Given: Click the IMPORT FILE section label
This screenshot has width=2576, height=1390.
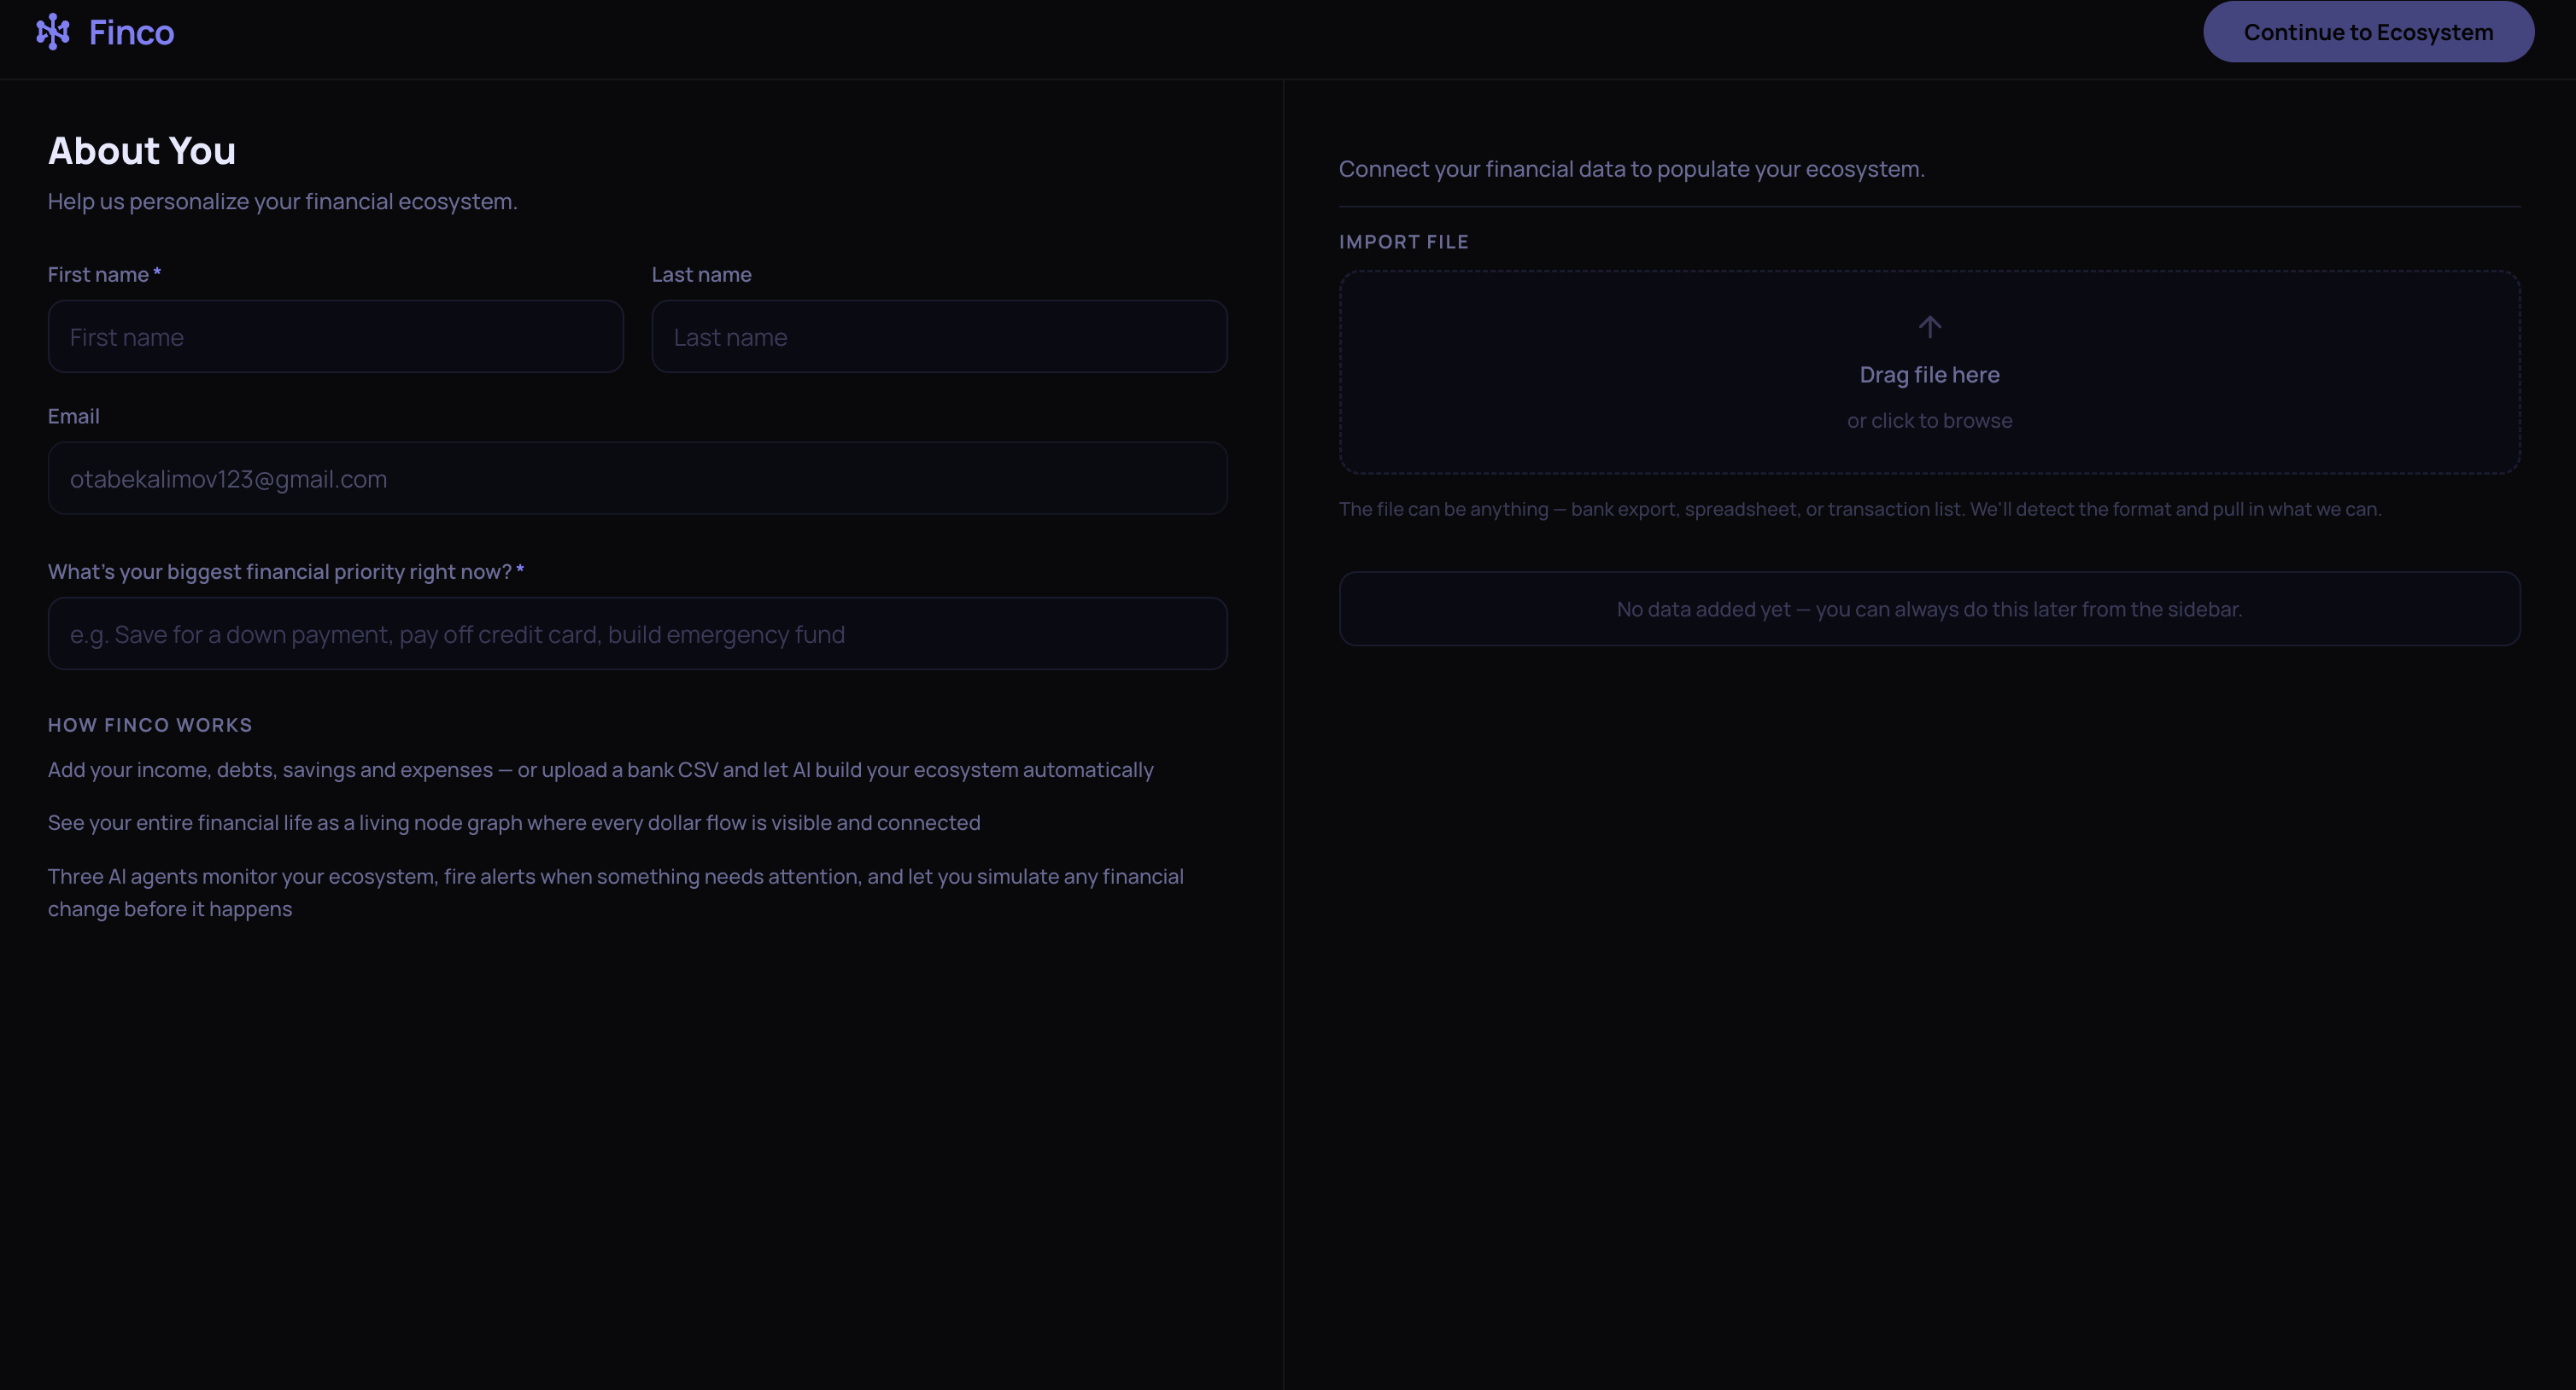Looking at the screenshot, I should pyautogui.click(x=1403, y=242).
